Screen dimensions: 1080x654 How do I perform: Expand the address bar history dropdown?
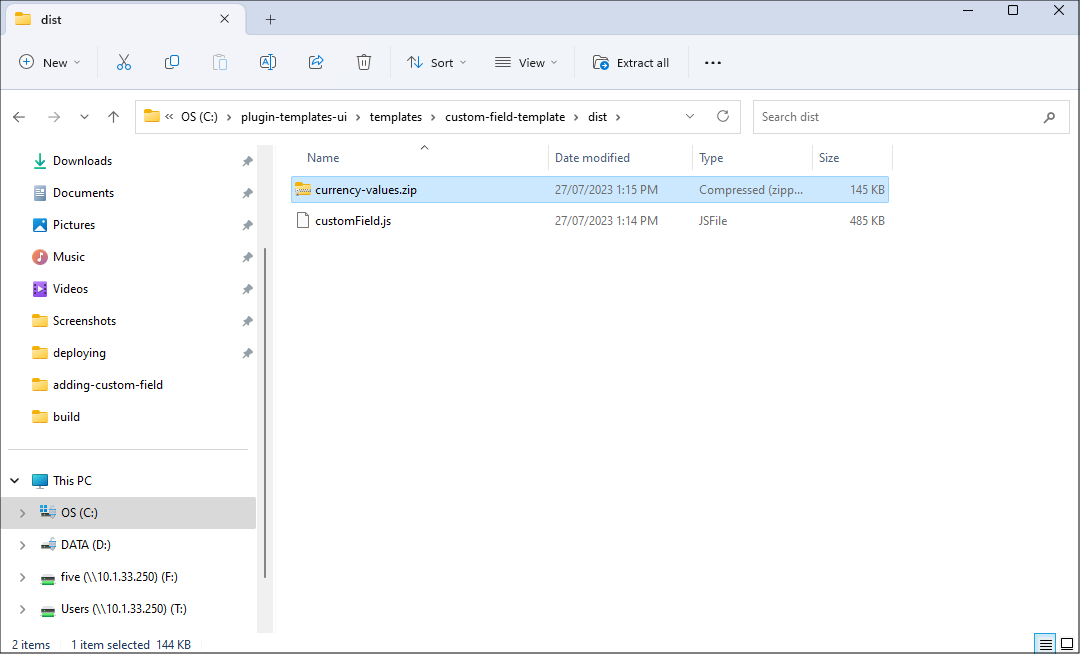pos(689,116)
